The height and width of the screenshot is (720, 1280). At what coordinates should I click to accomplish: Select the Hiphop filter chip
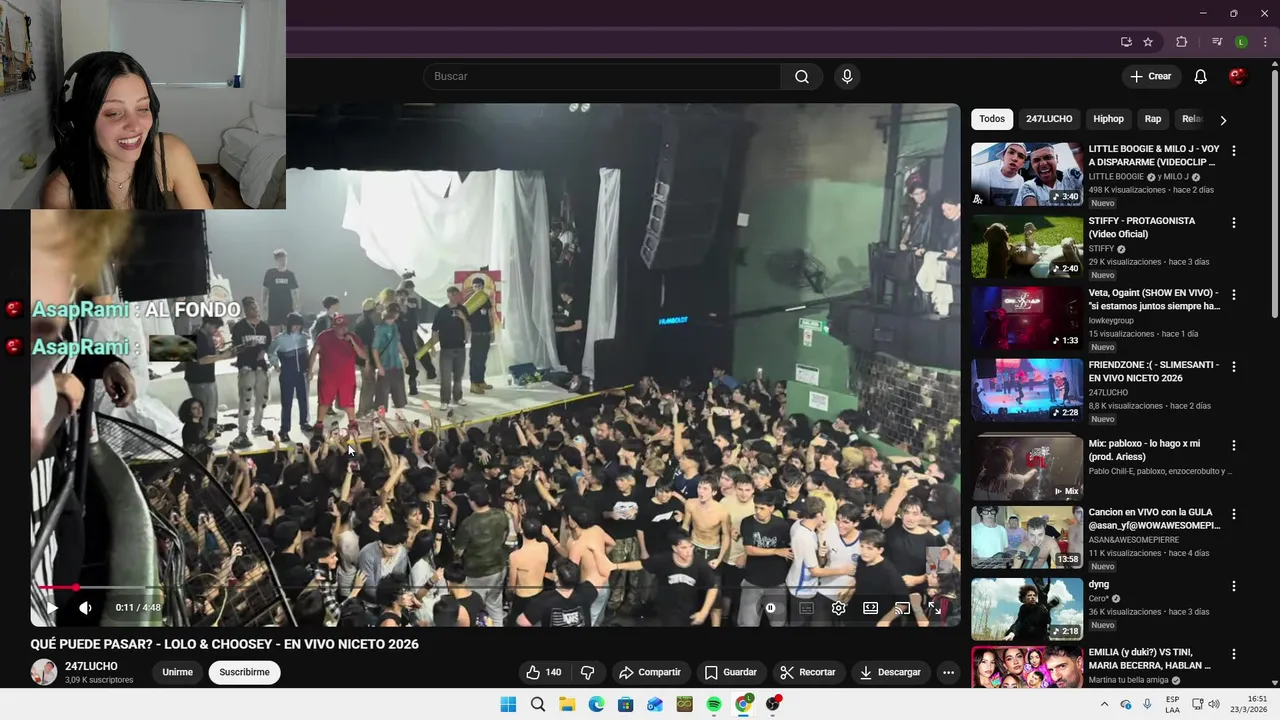pyautogui.click(x=1108, y=119)
